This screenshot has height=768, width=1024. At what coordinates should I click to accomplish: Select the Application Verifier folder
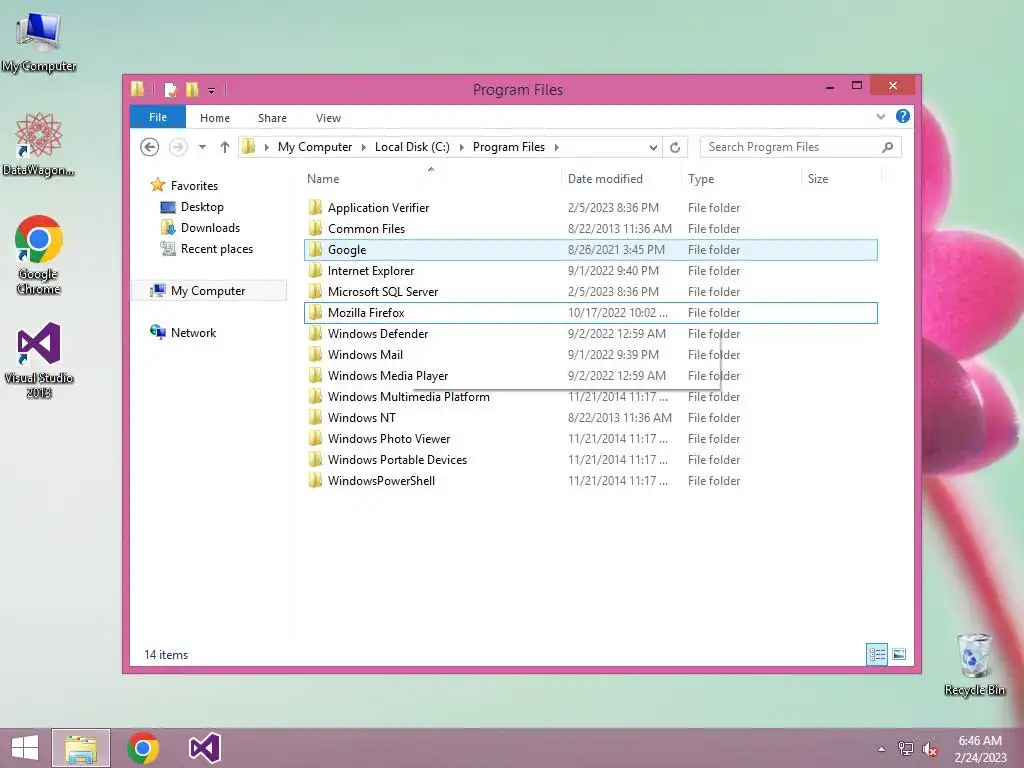590,208
